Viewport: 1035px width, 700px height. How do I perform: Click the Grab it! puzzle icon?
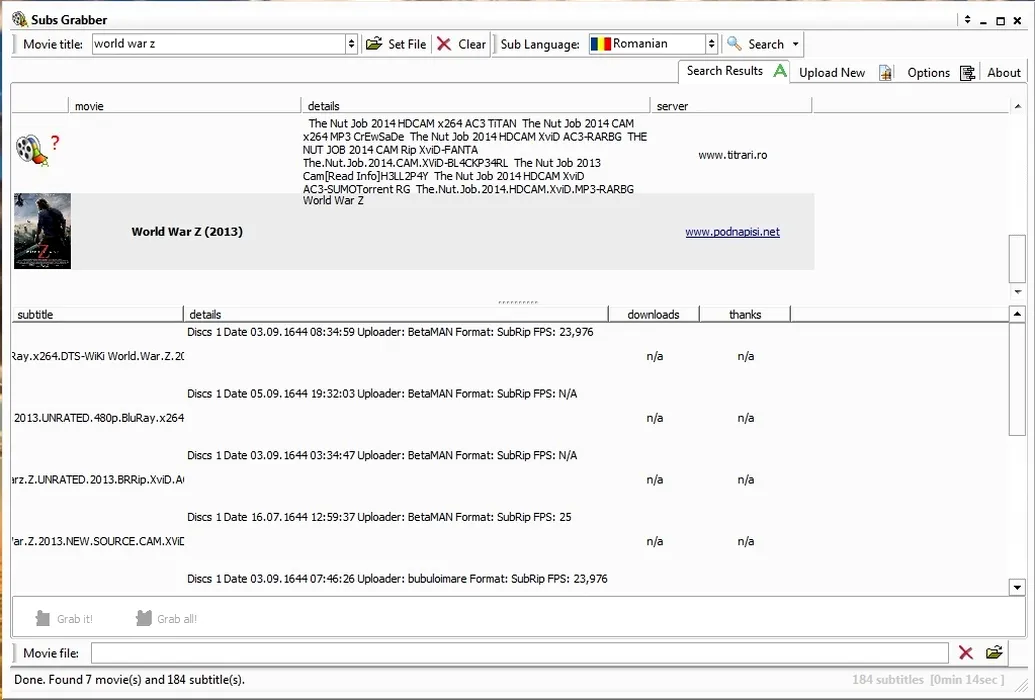click(43, 619)
